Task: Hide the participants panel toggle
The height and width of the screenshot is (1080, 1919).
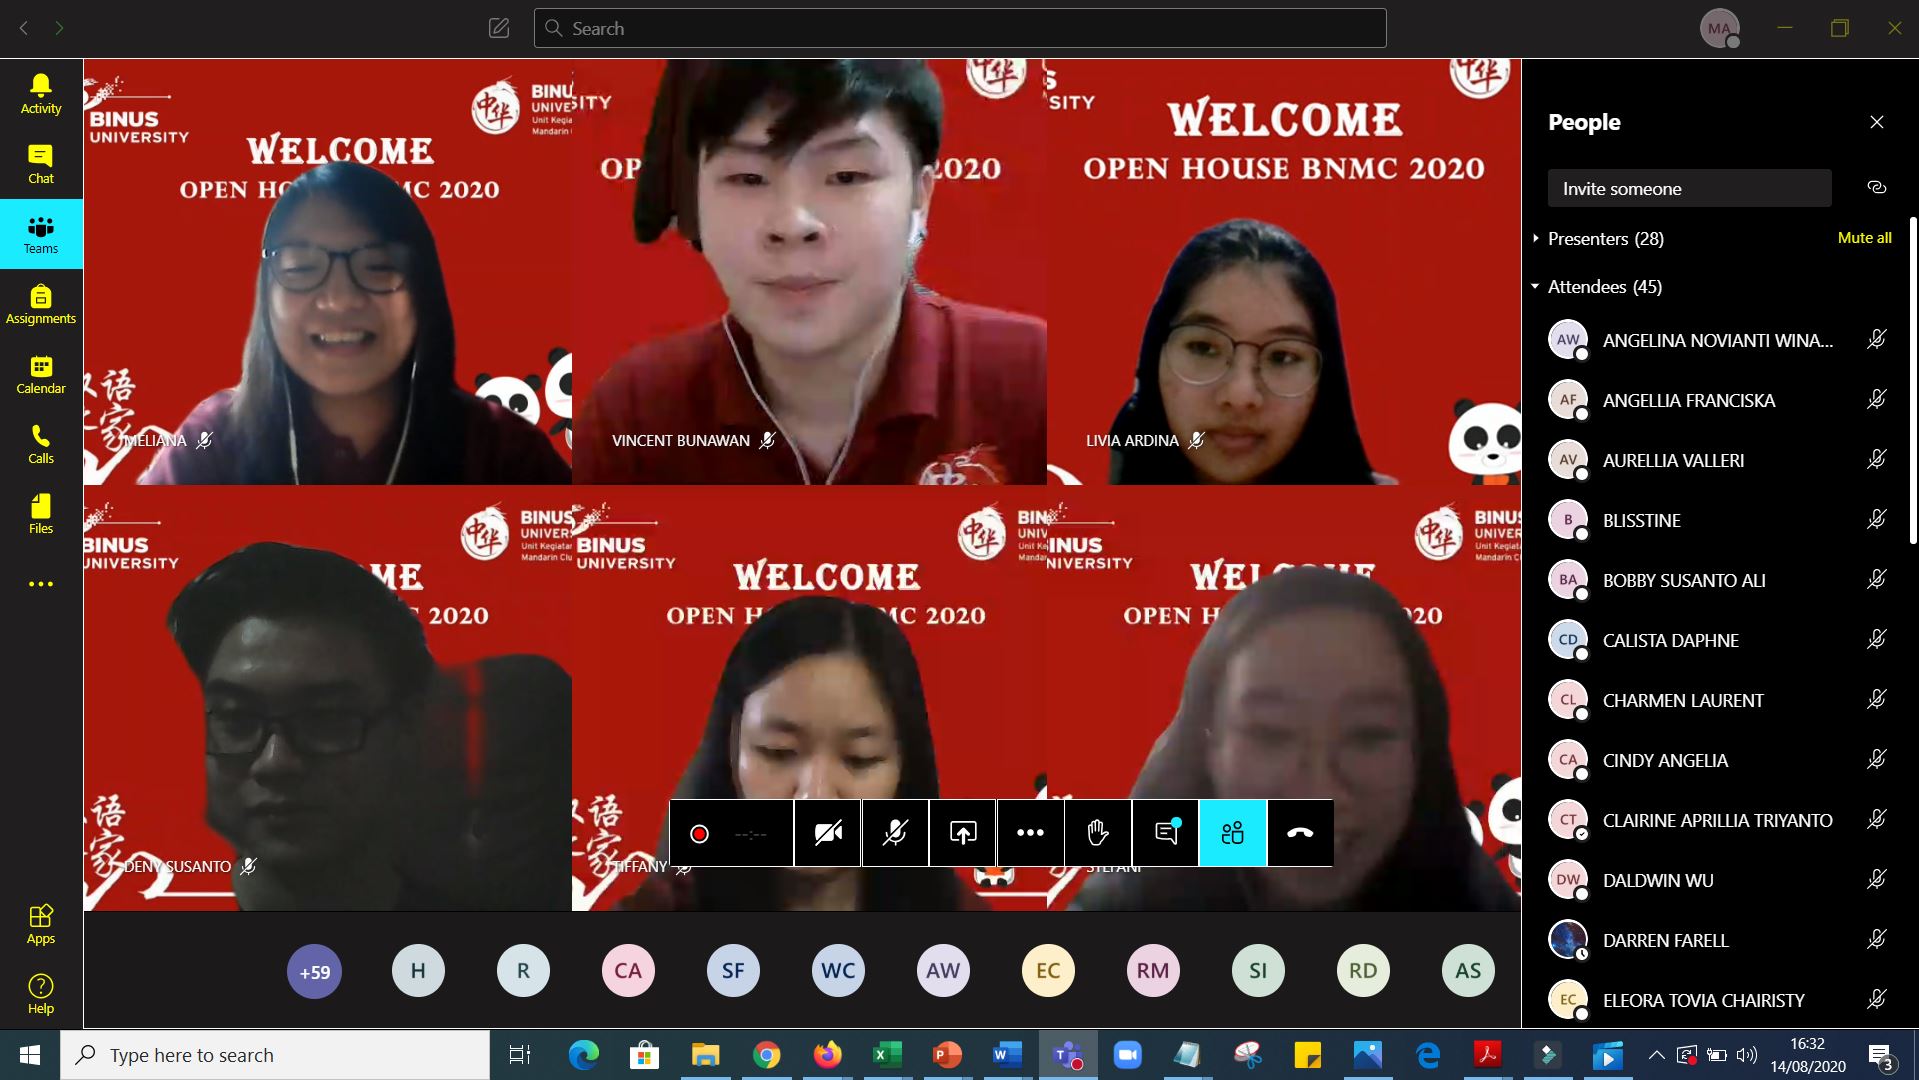Action: click(1232, 833)
